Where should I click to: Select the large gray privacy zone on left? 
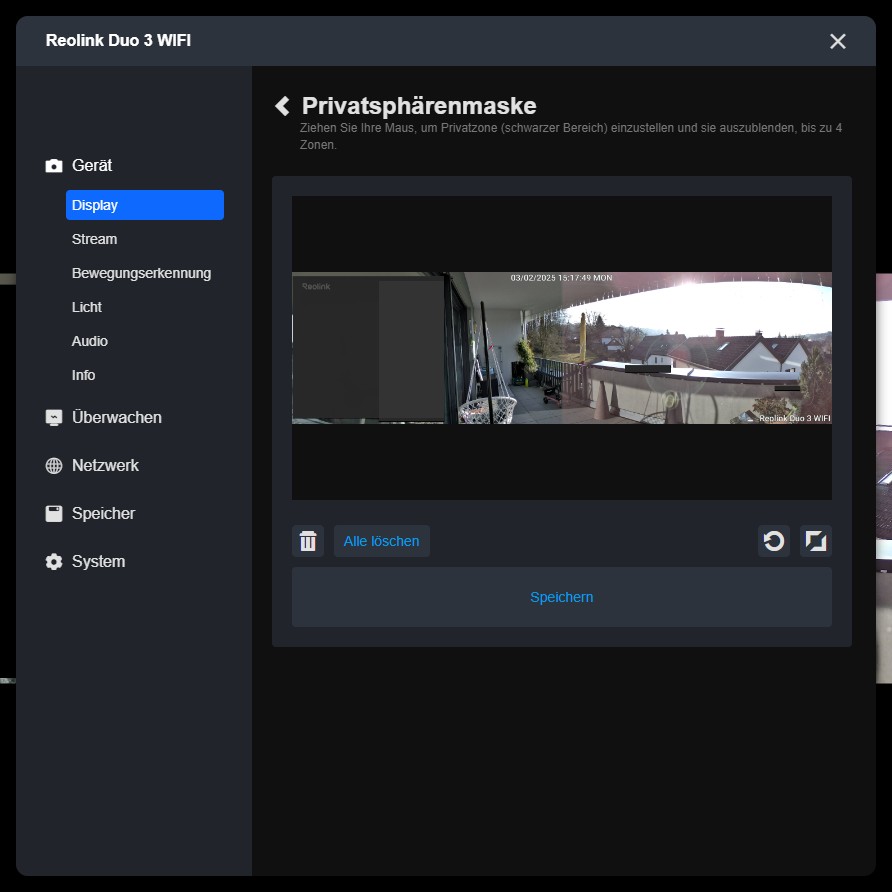click(x=335, y=350)
